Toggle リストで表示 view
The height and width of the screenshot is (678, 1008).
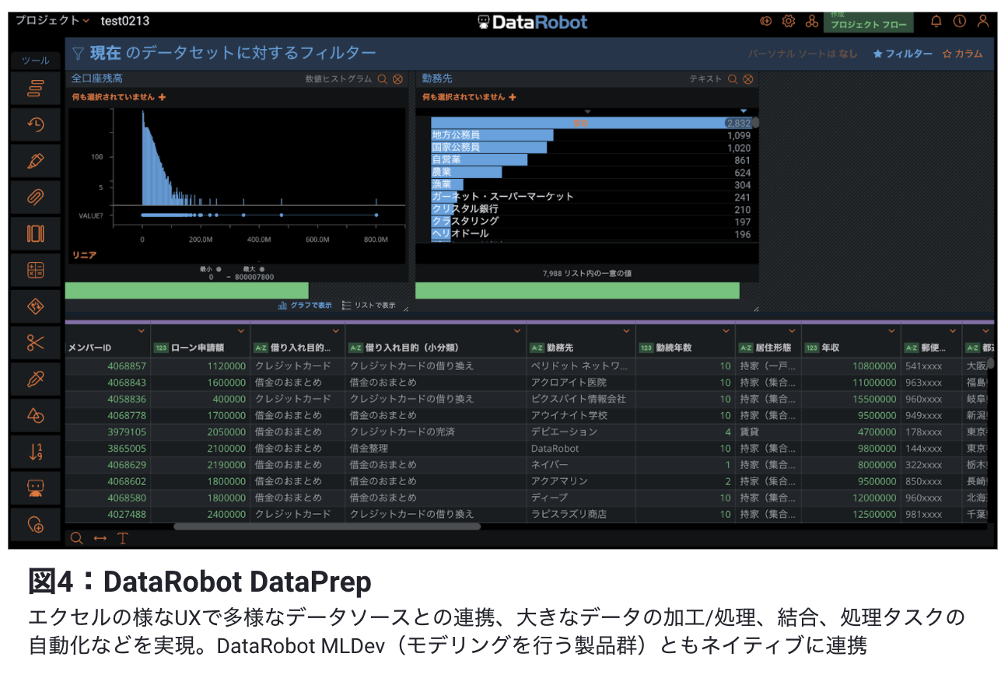tap(369, 305)
